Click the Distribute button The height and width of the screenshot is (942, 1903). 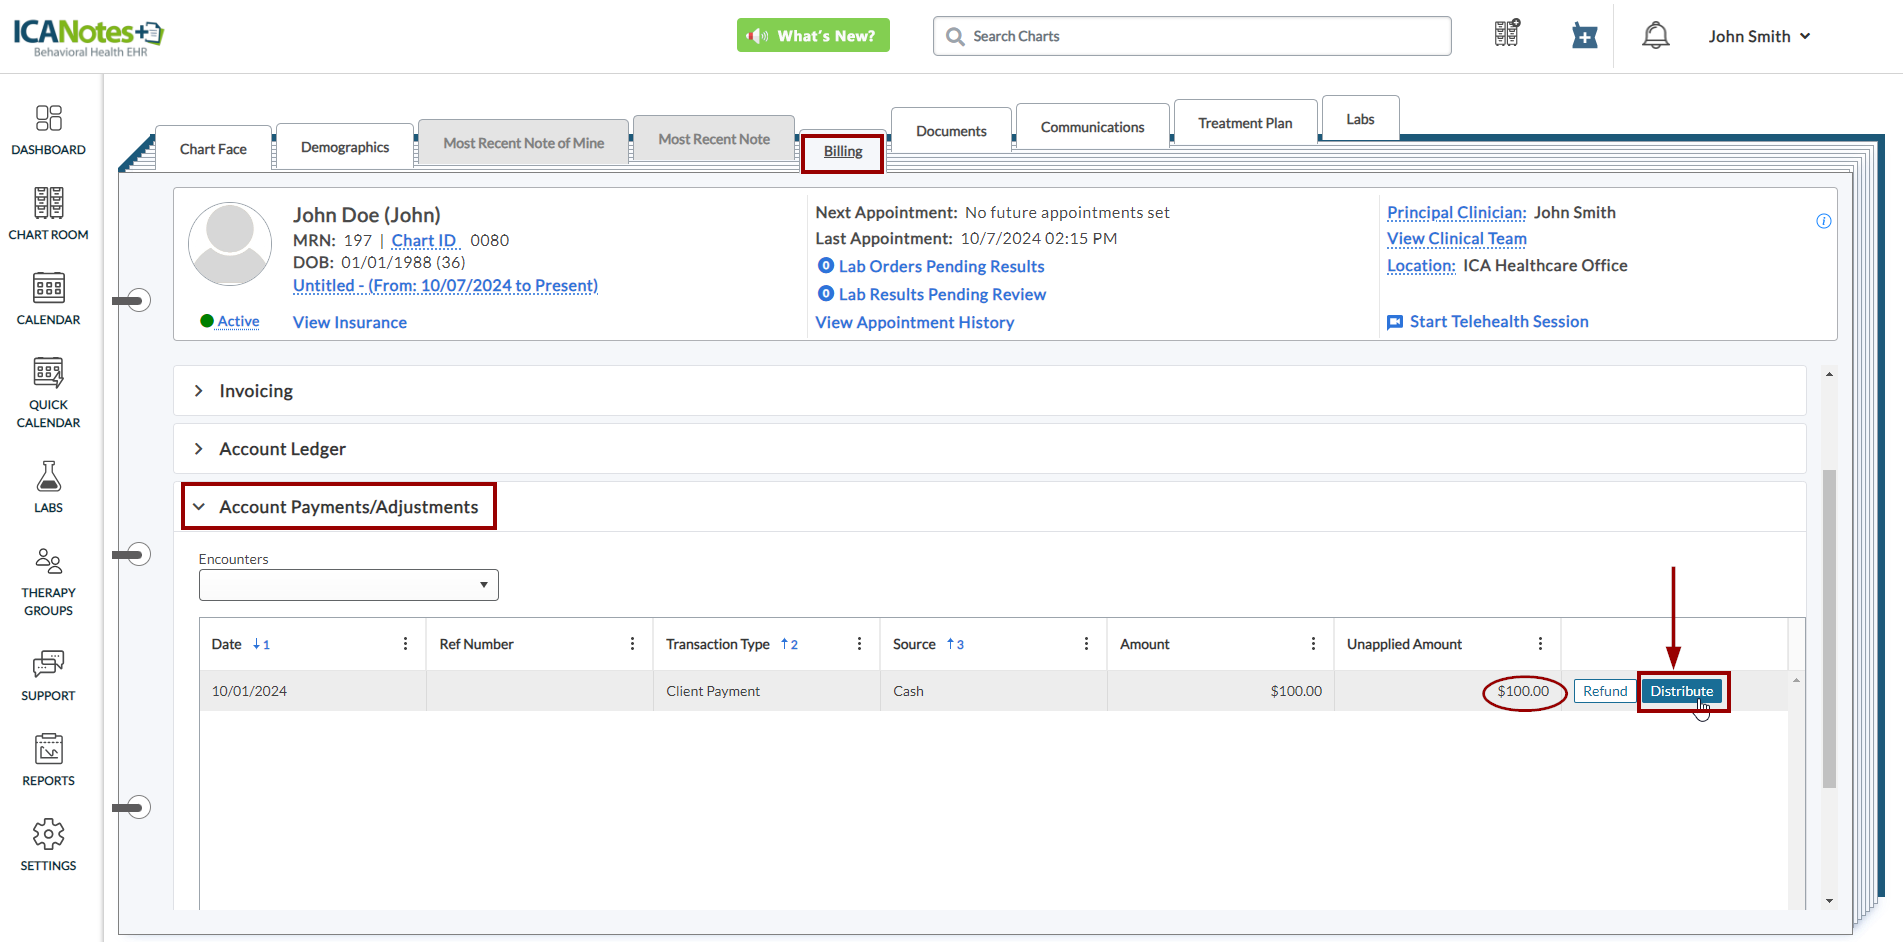pos(1681,691)
